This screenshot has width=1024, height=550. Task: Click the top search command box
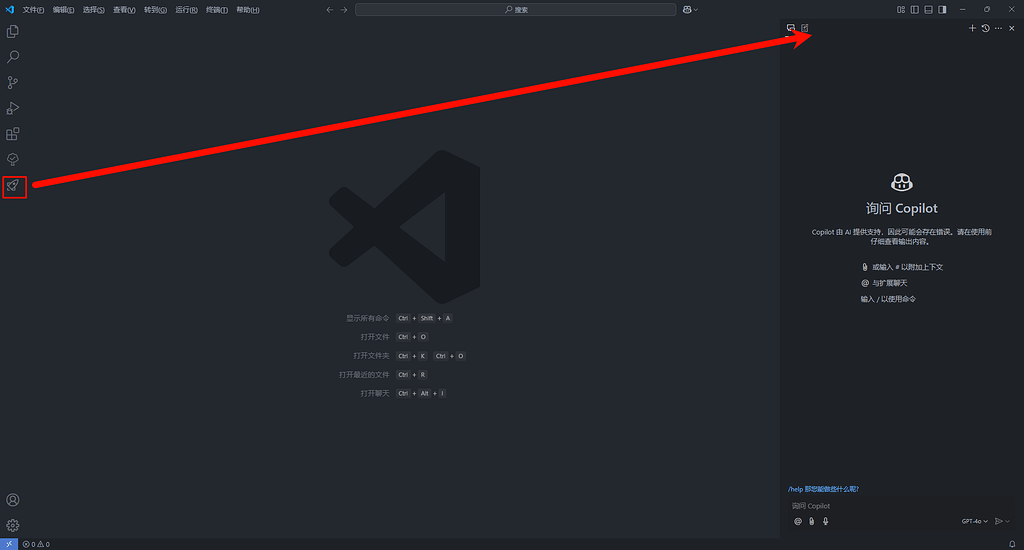pos(515,10)
